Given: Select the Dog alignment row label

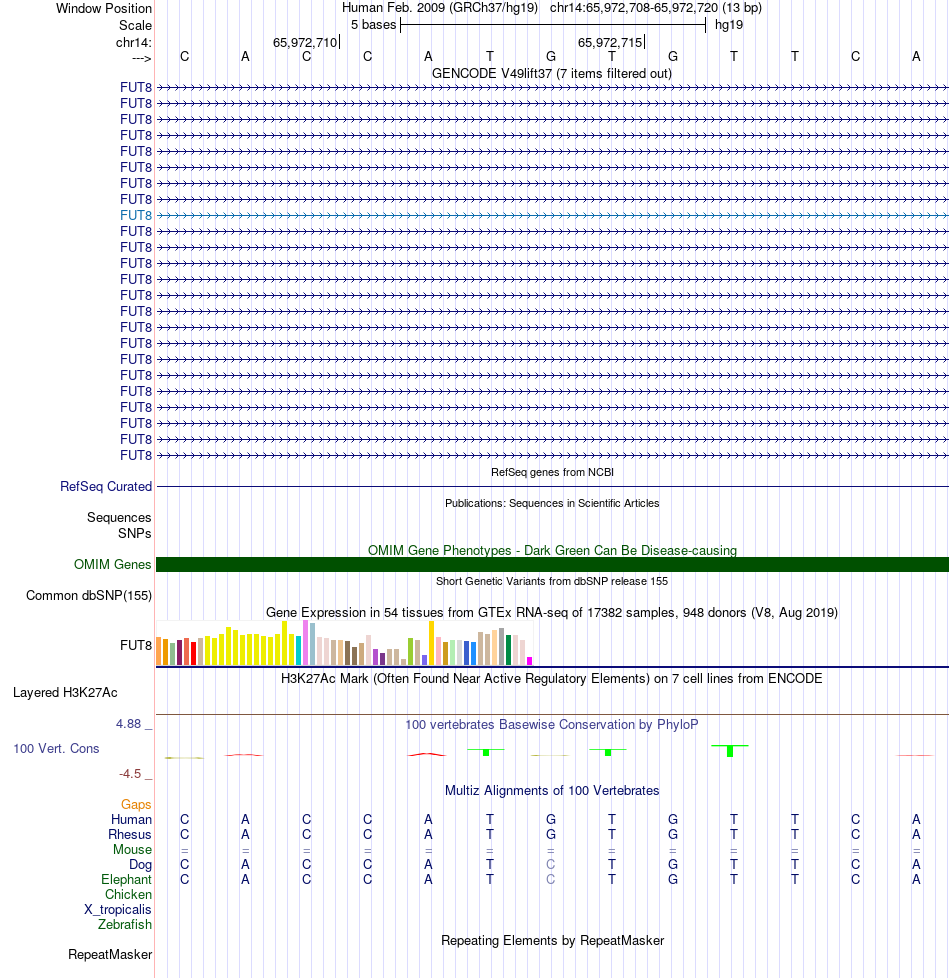Looking at the screenshot, I should pyautogui.click(x=140, y=864).
